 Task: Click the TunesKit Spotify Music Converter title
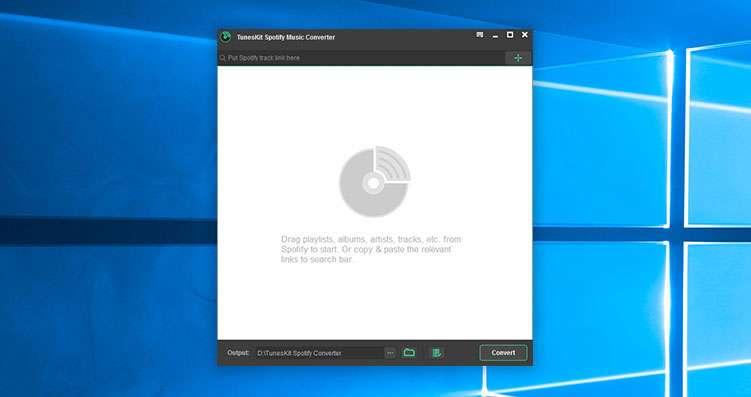pyautogui.click(x=285, y=37)
